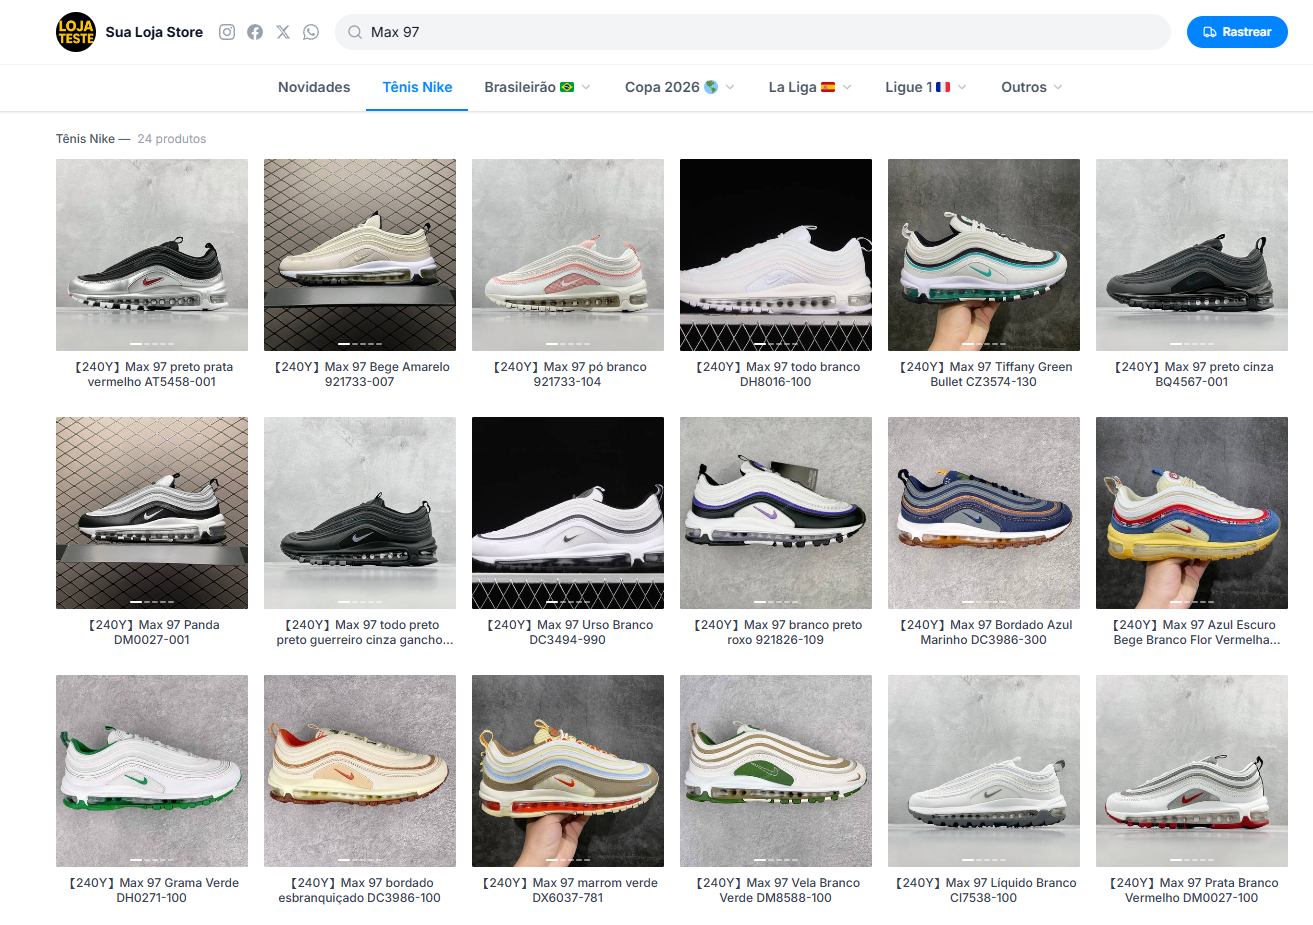Screen dimensions: 1313x925
Task: Click the title Max 97 Prata Branco Vermelho DM0027-100
Action: tap(1192, 890)
